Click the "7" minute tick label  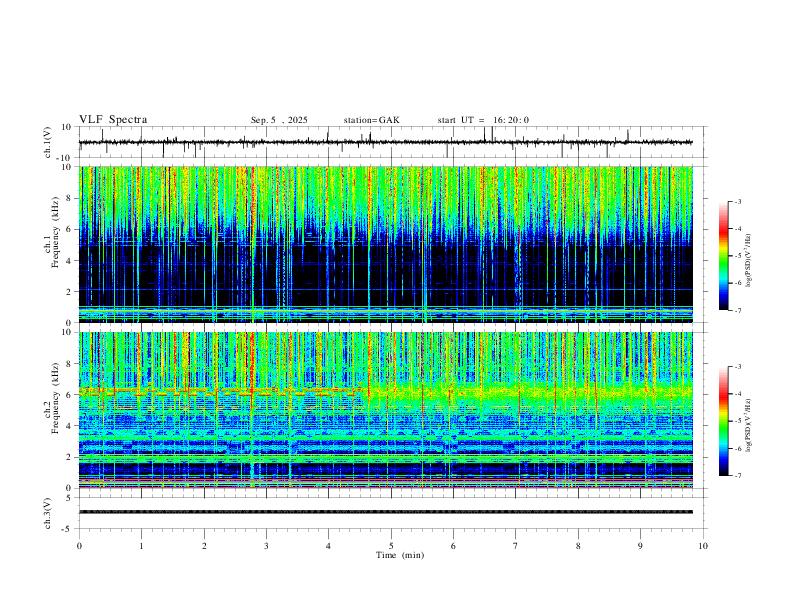coord(516,546)
